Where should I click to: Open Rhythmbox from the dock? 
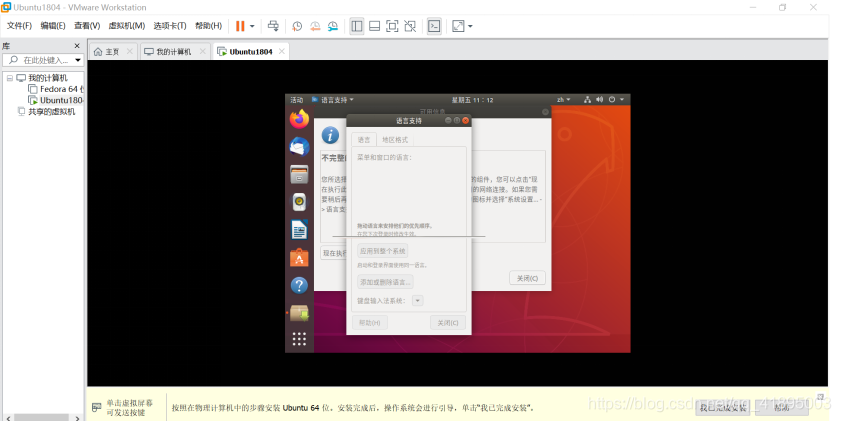click(299, 202)
